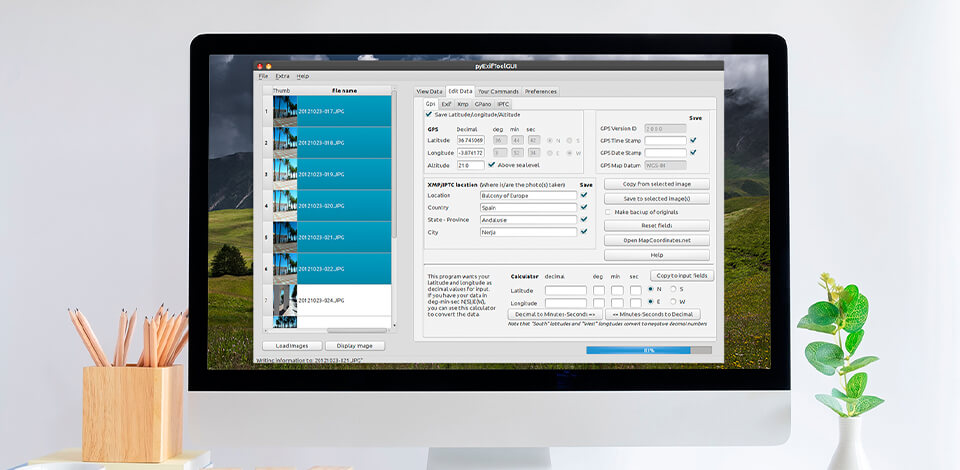Click the GPS Latitude decimal field

coord(471,140)
